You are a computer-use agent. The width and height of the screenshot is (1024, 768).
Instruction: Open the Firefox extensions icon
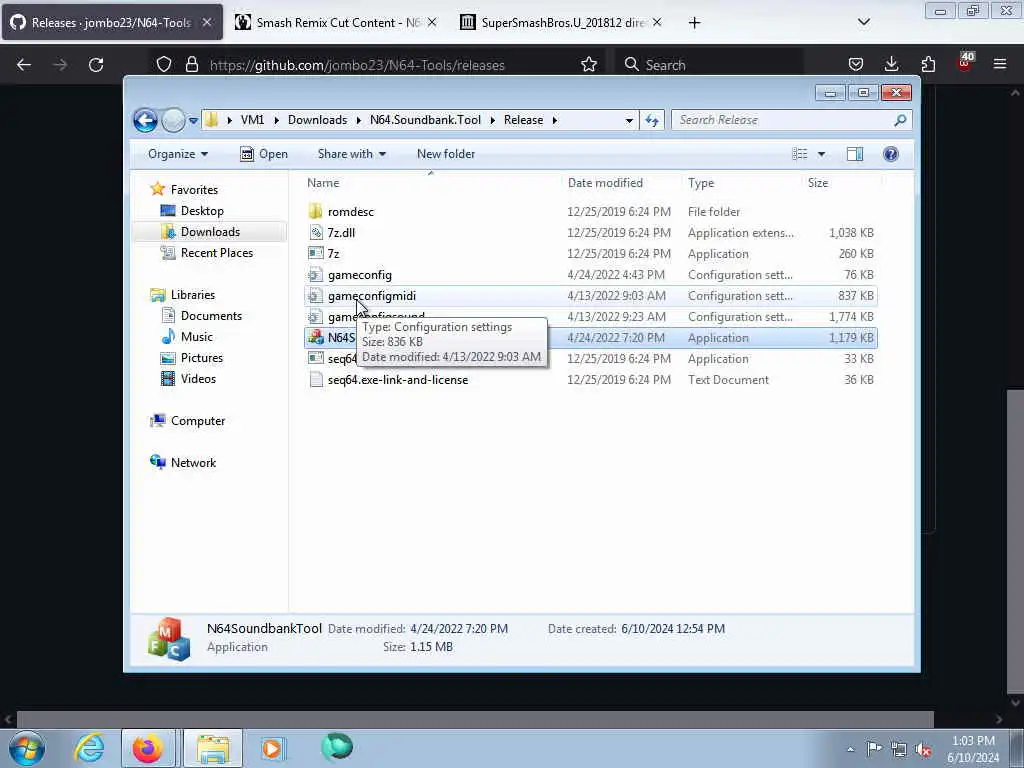click(928, 65)
